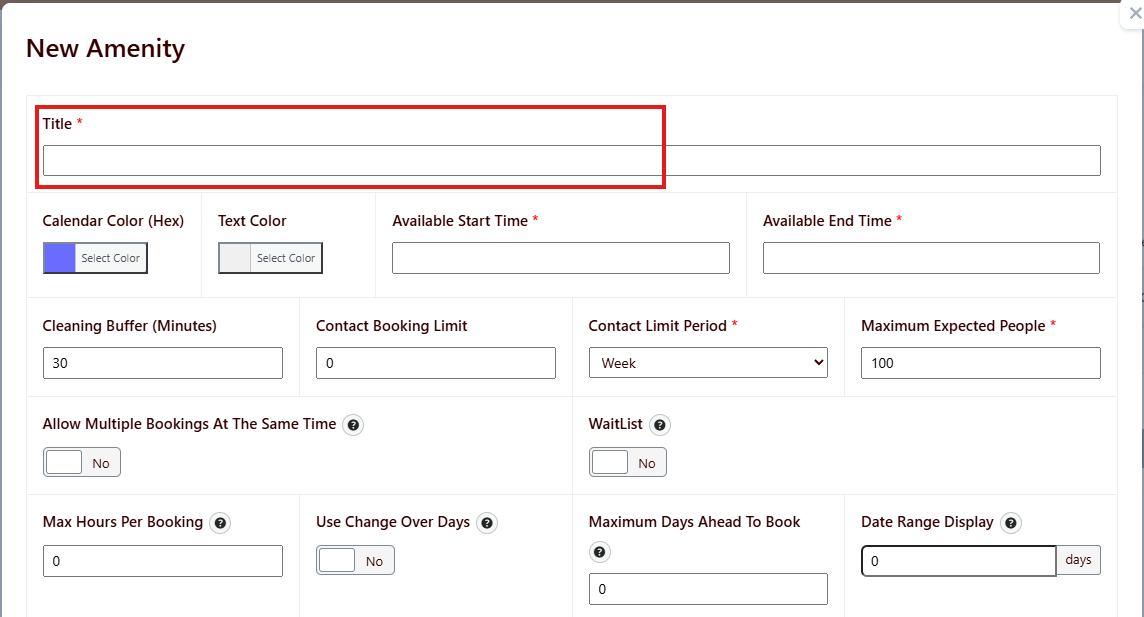Click help icon beside Allow Multiple Bookings
The height and width of the screenshot is (617, 1144).
[x=353, y=425]
